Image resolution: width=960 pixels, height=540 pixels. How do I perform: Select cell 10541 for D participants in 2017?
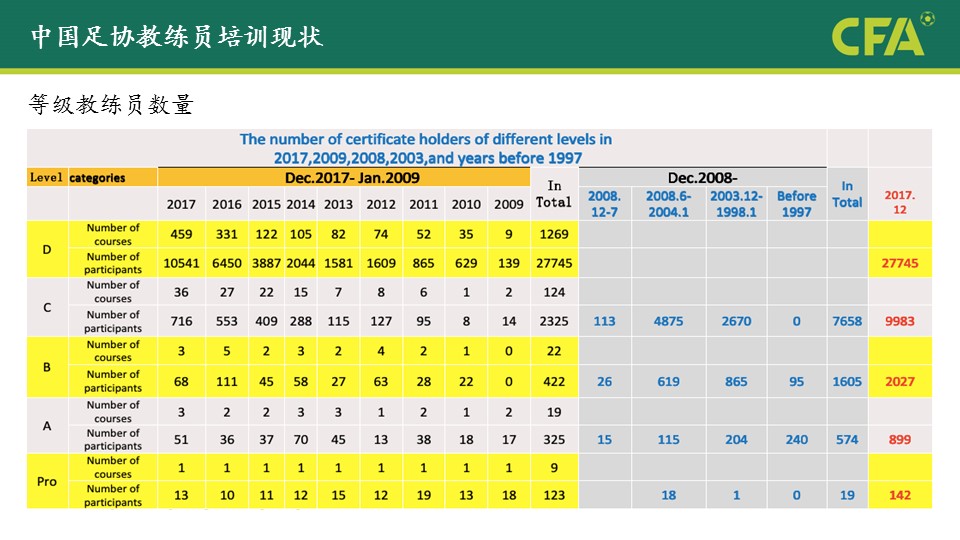(x=181, y=263)
